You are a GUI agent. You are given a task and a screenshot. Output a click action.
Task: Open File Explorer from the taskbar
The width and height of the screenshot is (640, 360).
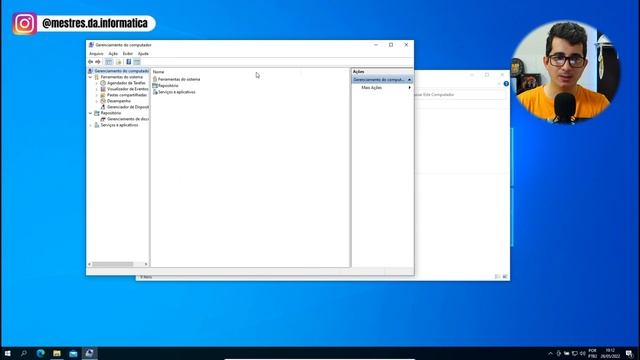point(57,353)
